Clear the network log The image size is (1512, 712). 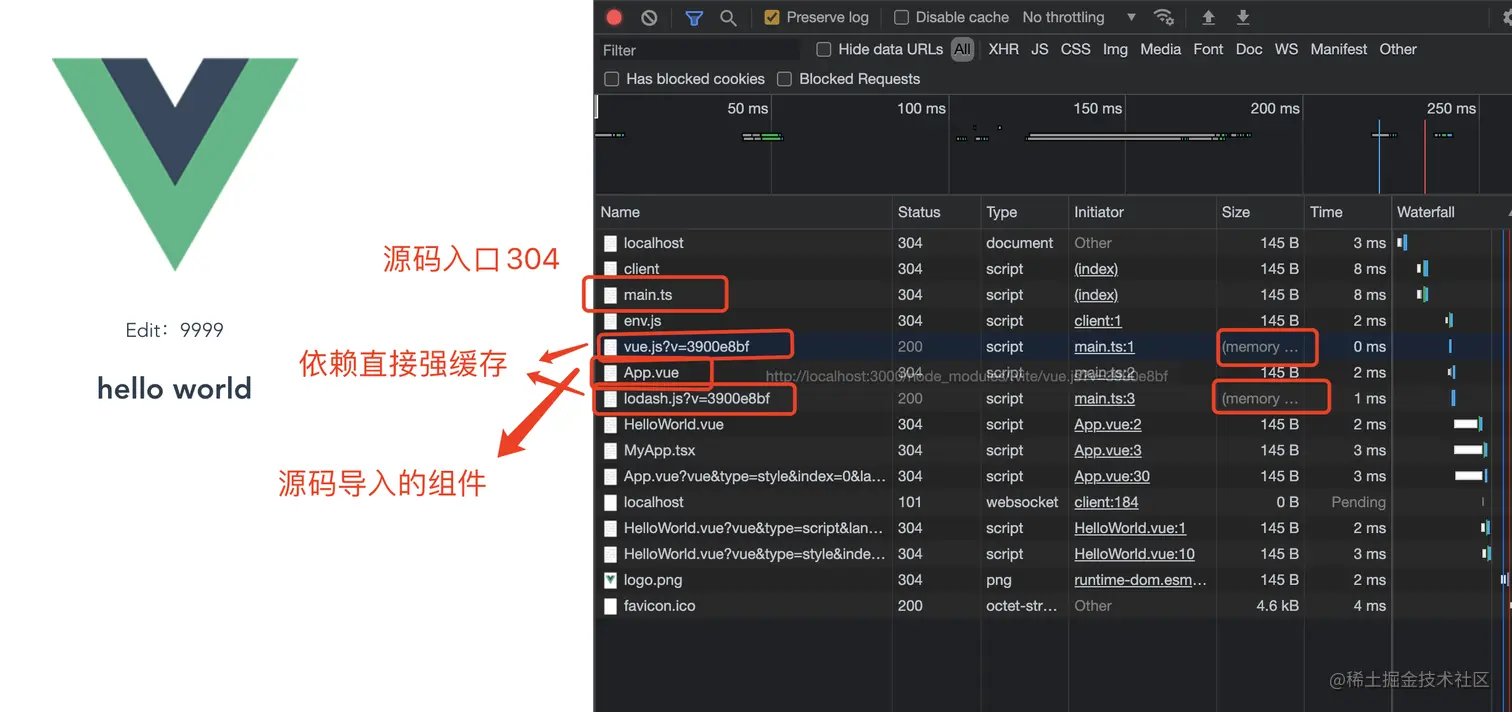[x=649, y=17]
